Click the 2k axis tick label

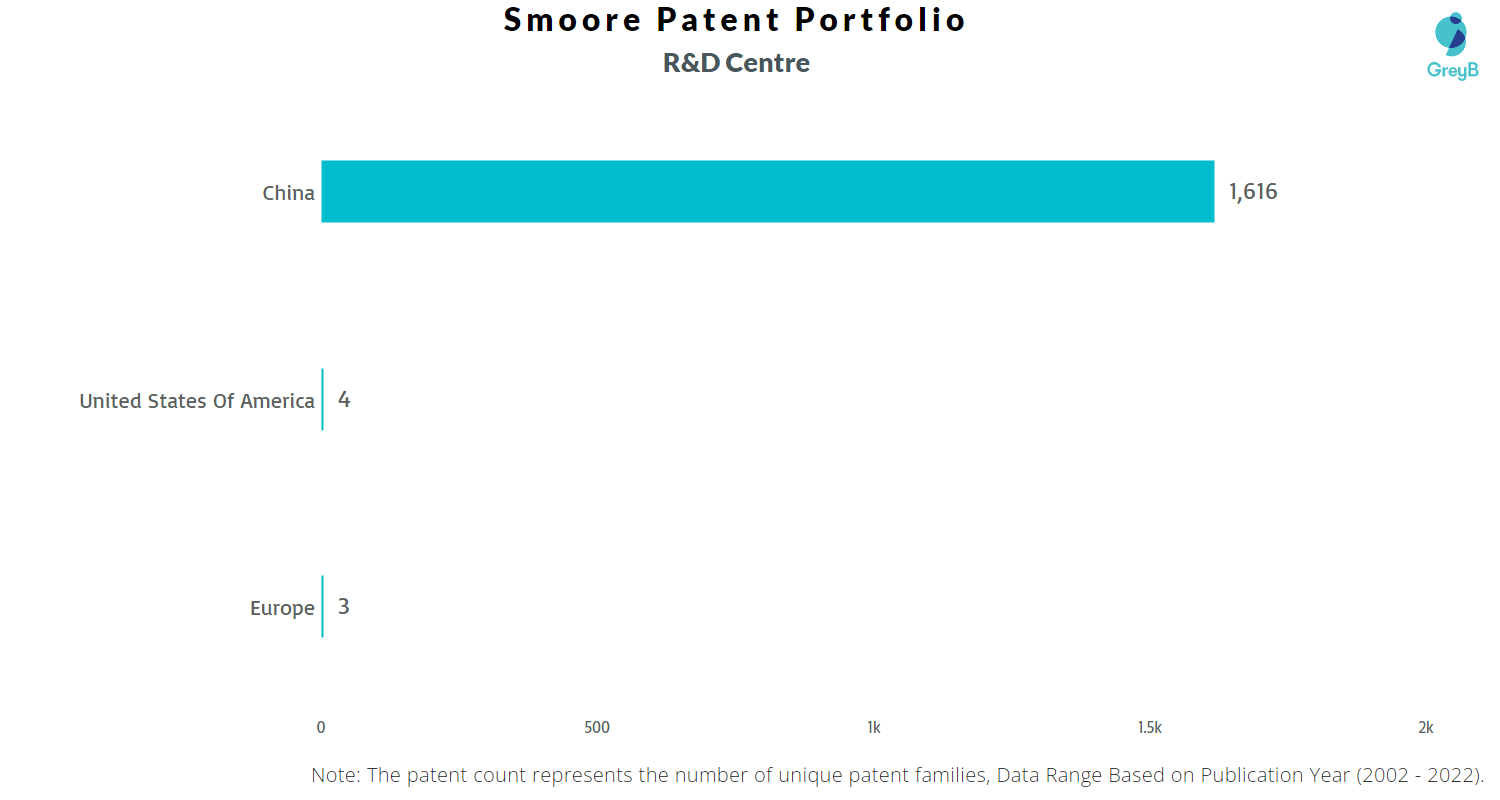[x=1426, y=728]
